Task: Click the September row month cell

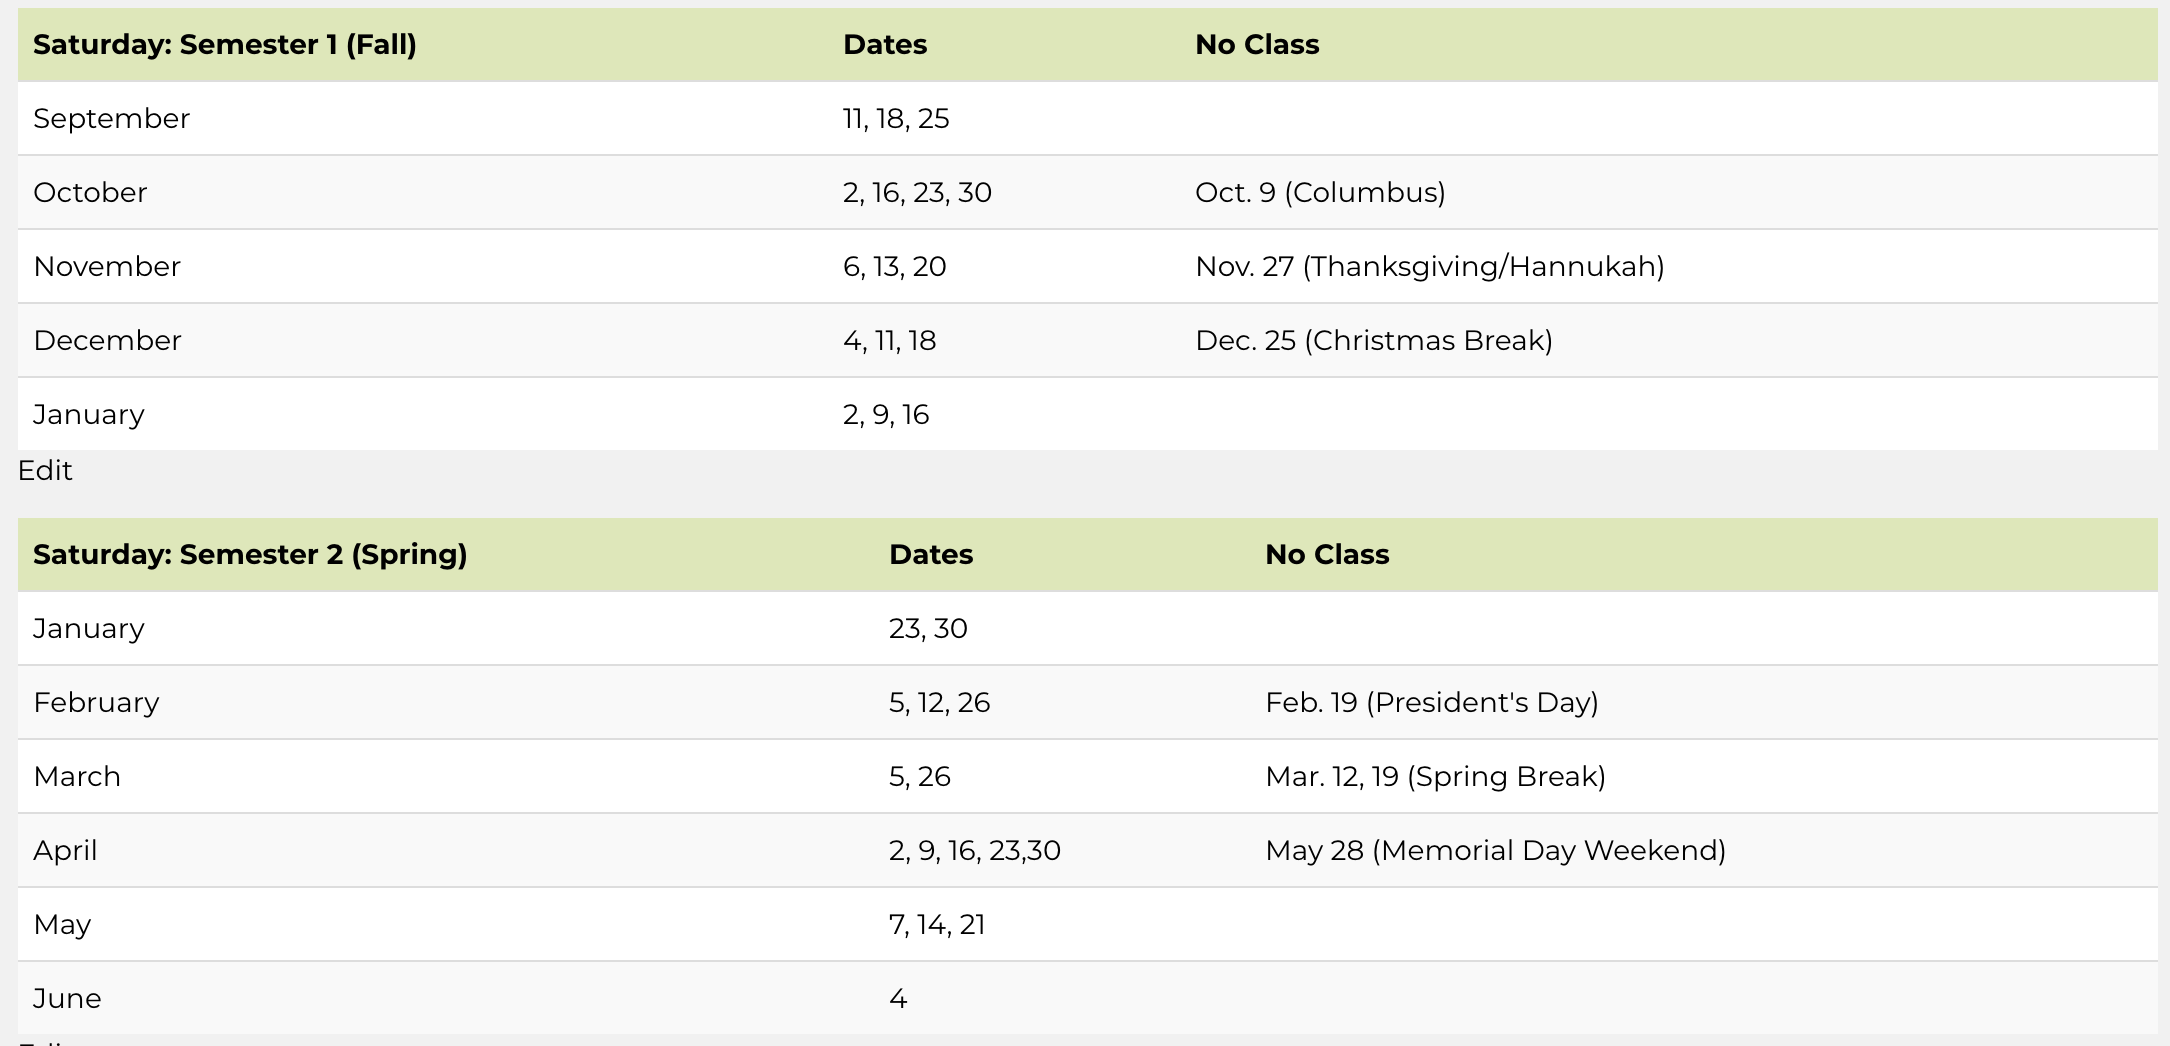Action: pyautogui.click(x=111, y=119)
